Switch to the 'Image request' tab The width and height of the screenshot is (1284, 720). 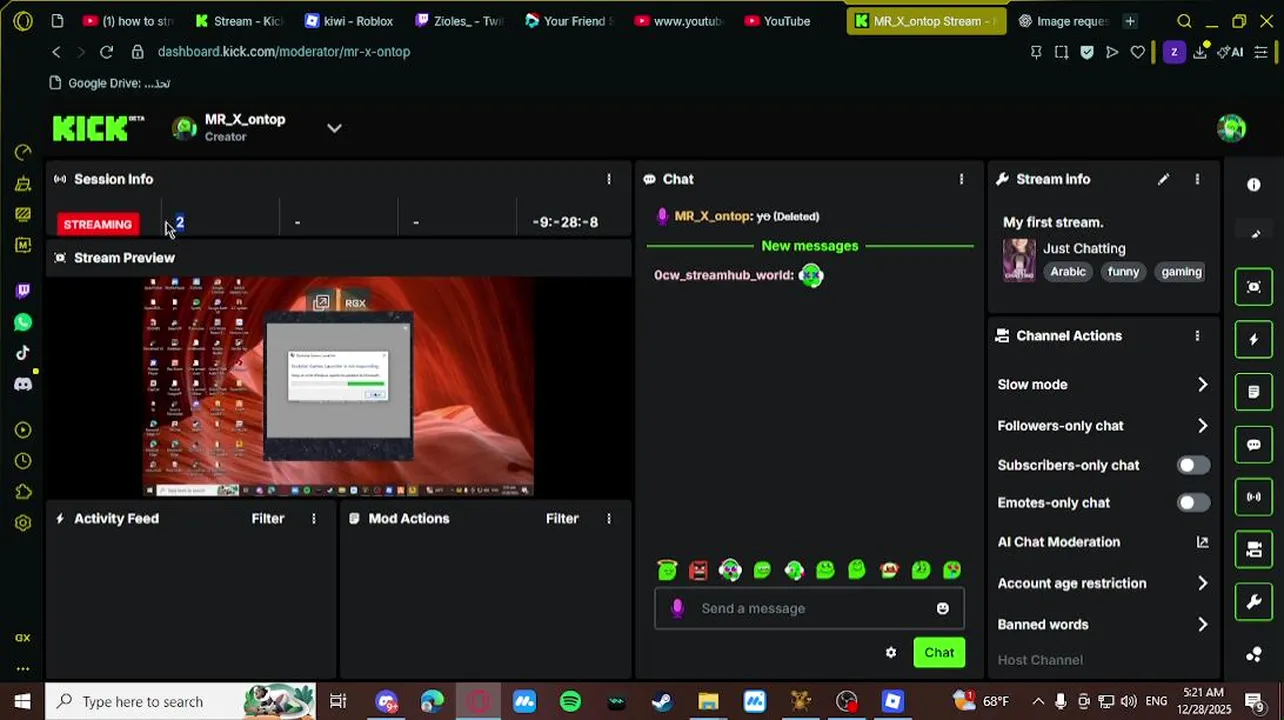(1062, 21)
